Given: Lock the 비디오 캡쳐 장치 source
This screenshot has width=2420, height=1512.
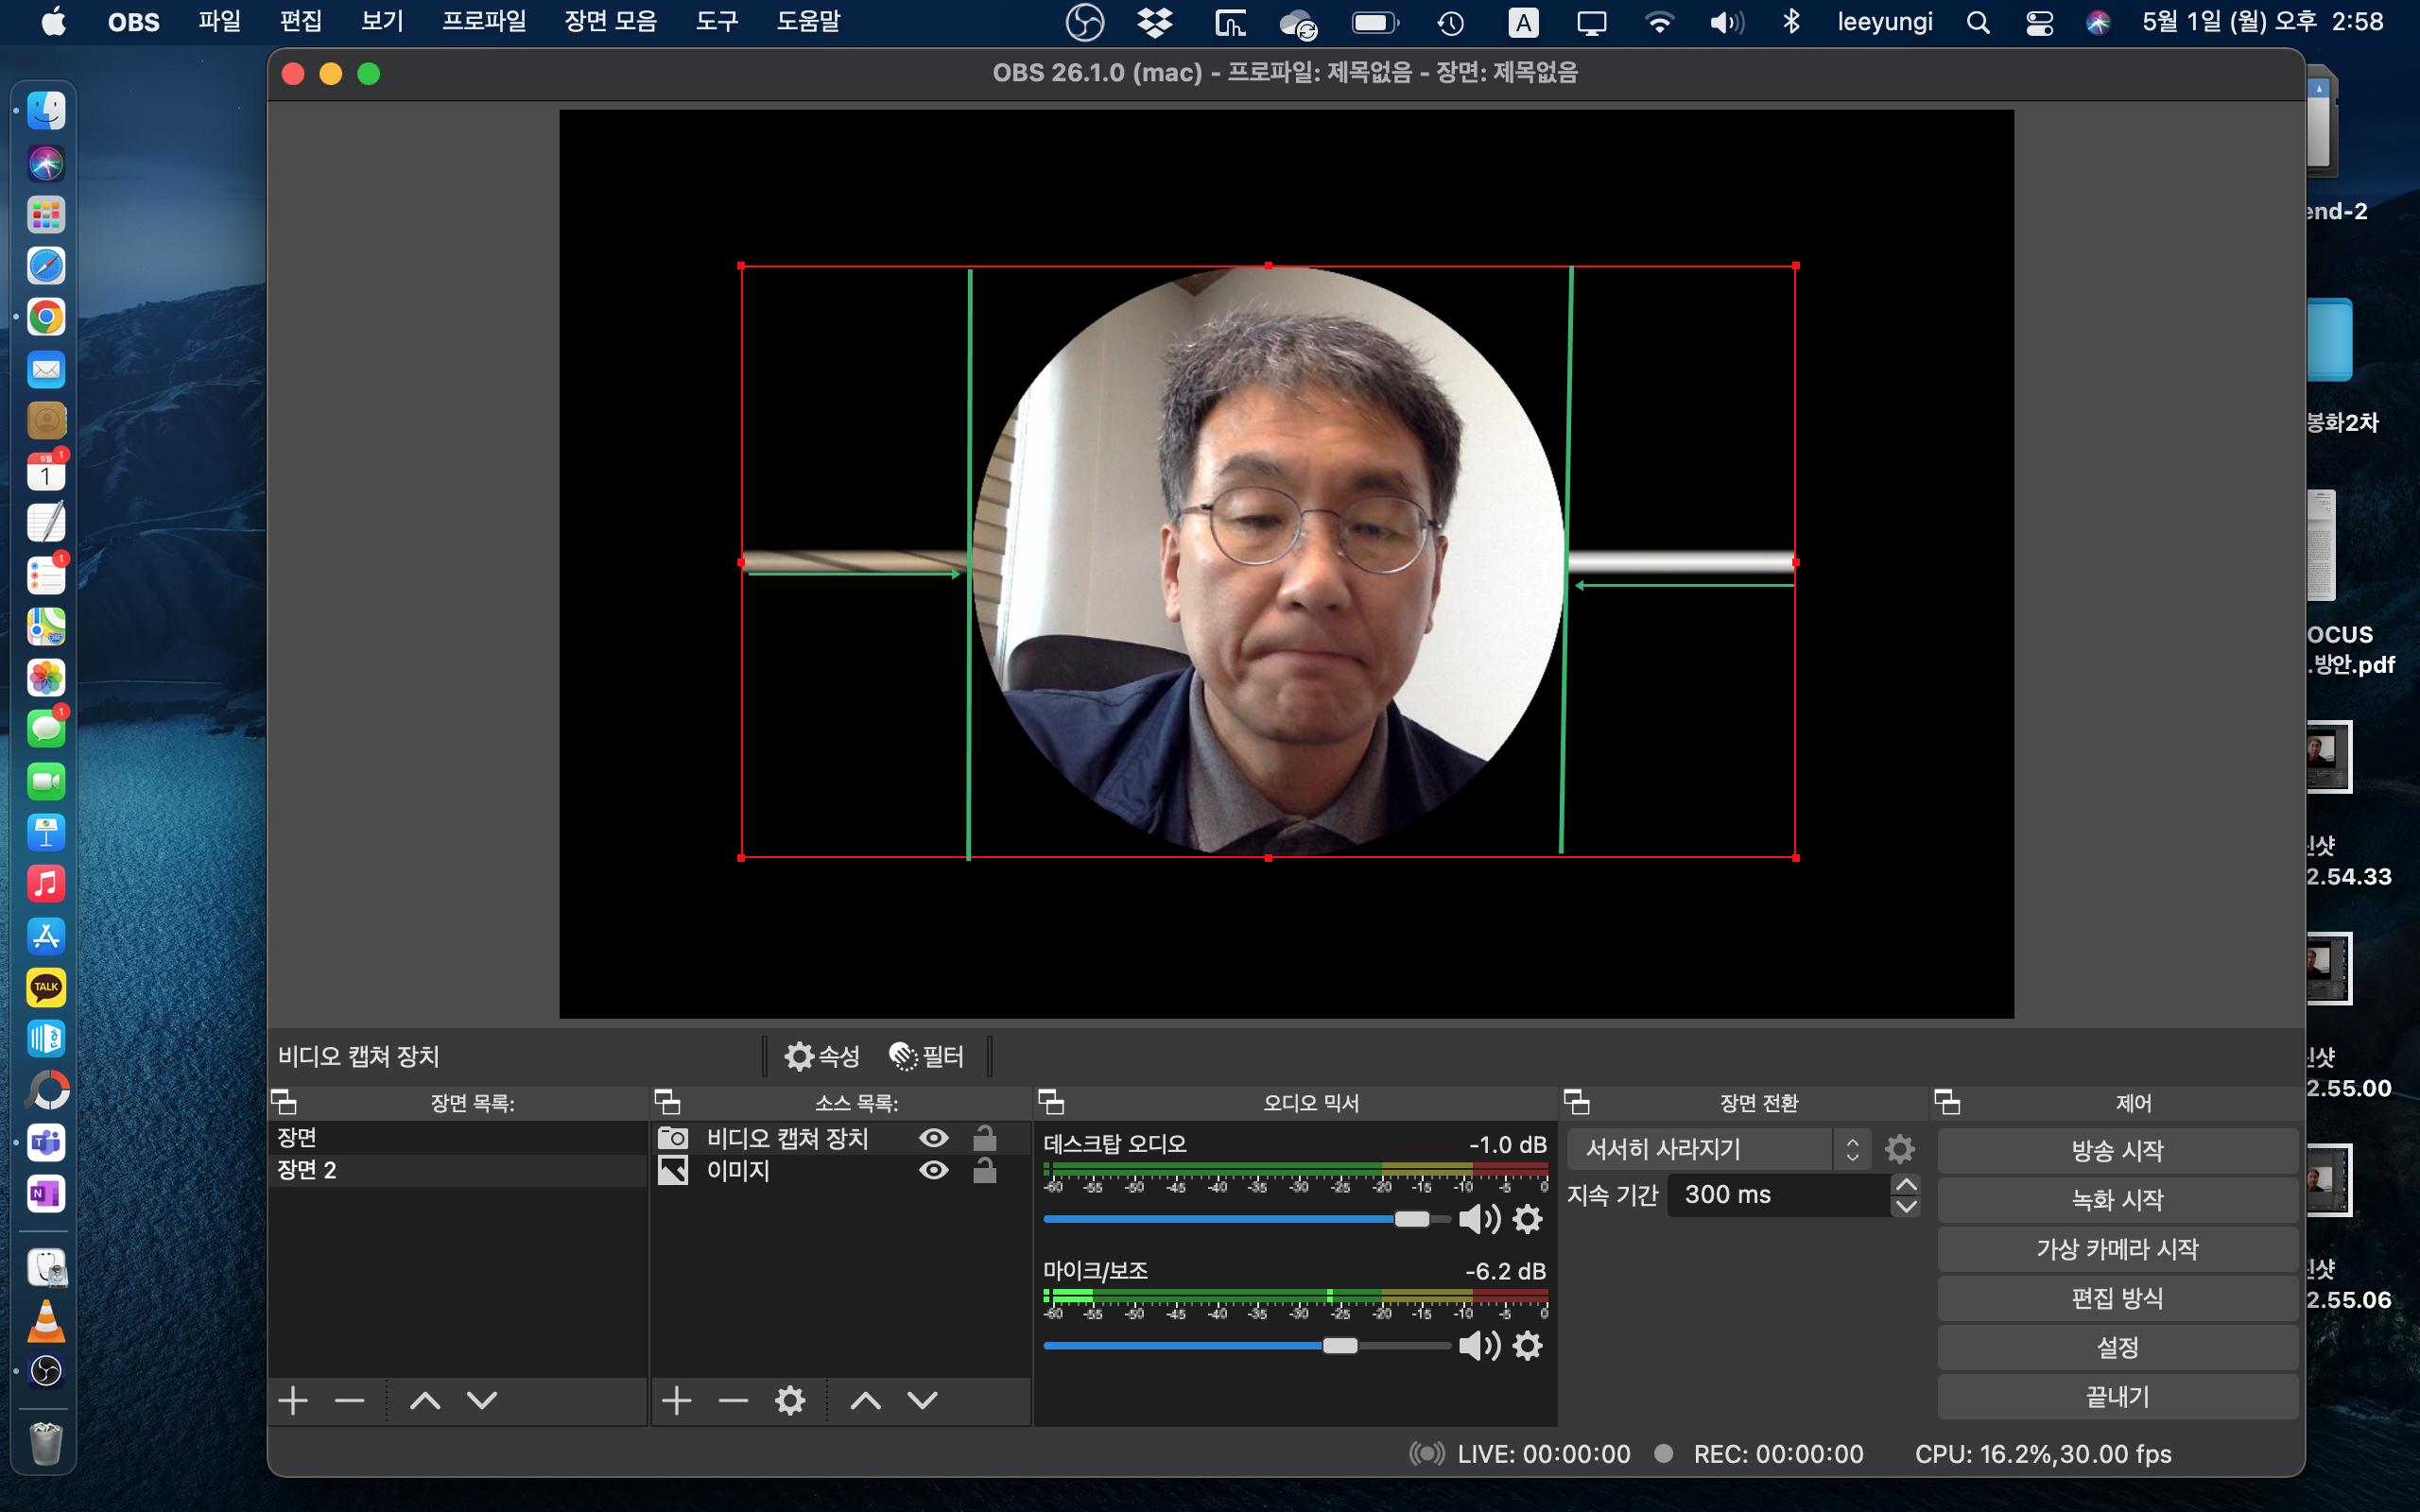Looking at the screenshot, I should [985, 1138].
